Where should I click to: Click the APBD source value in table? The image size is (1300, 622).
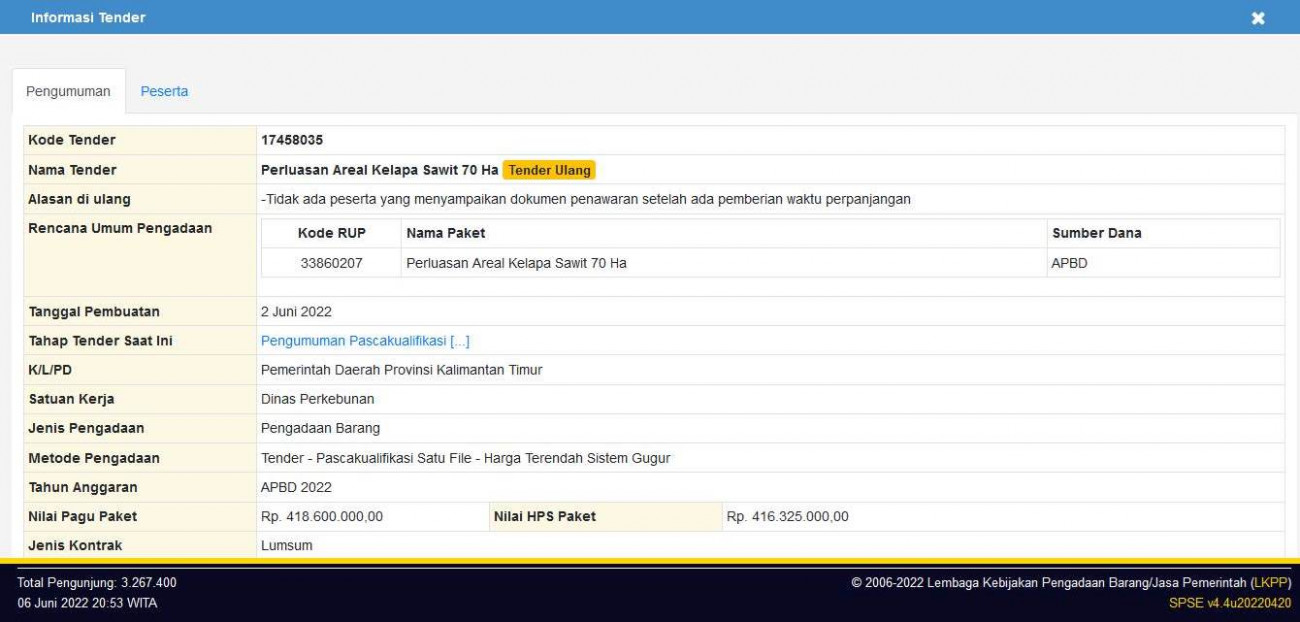1069,263
